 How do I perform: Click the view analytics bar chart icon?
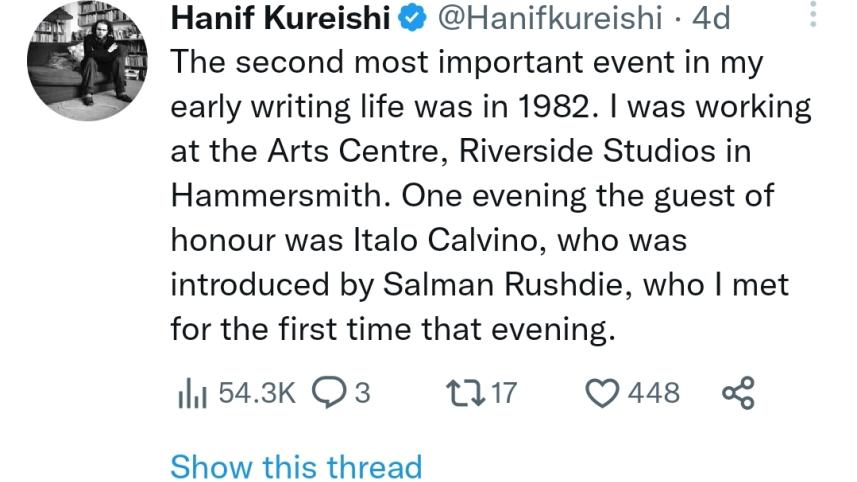[x=190, y=394]
